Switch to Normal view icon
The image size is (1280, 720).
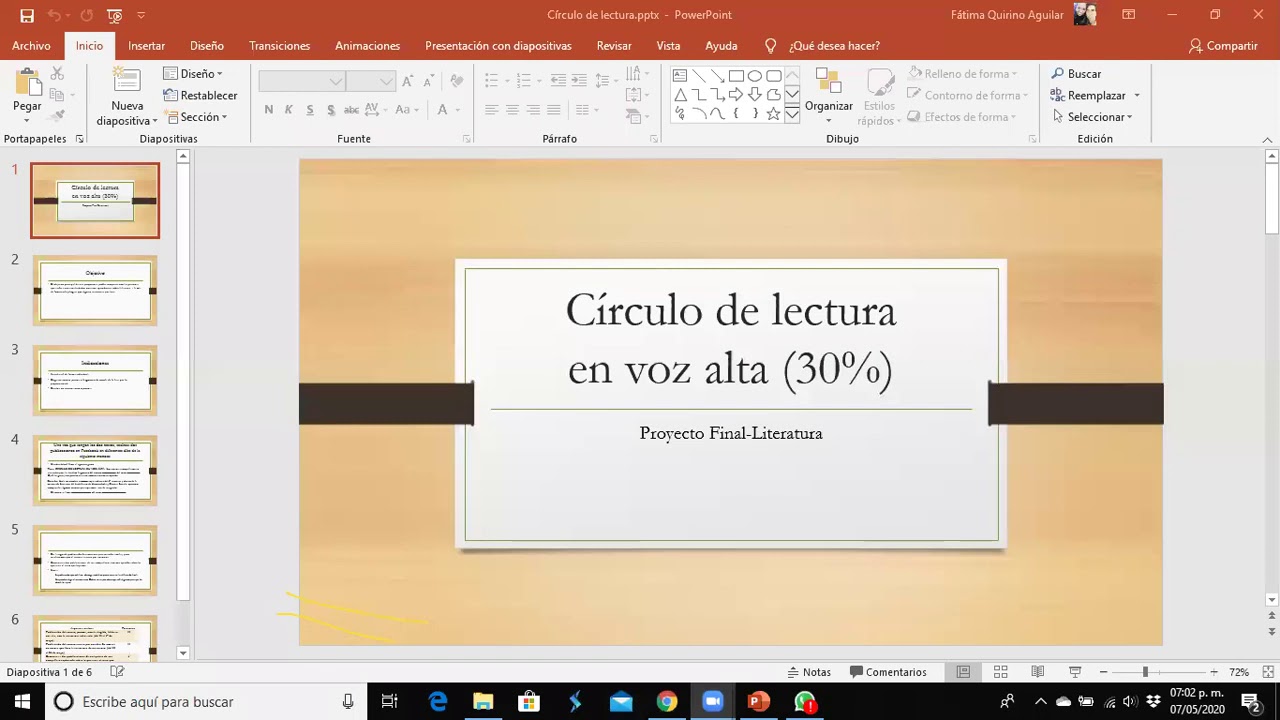pos(963,672)
